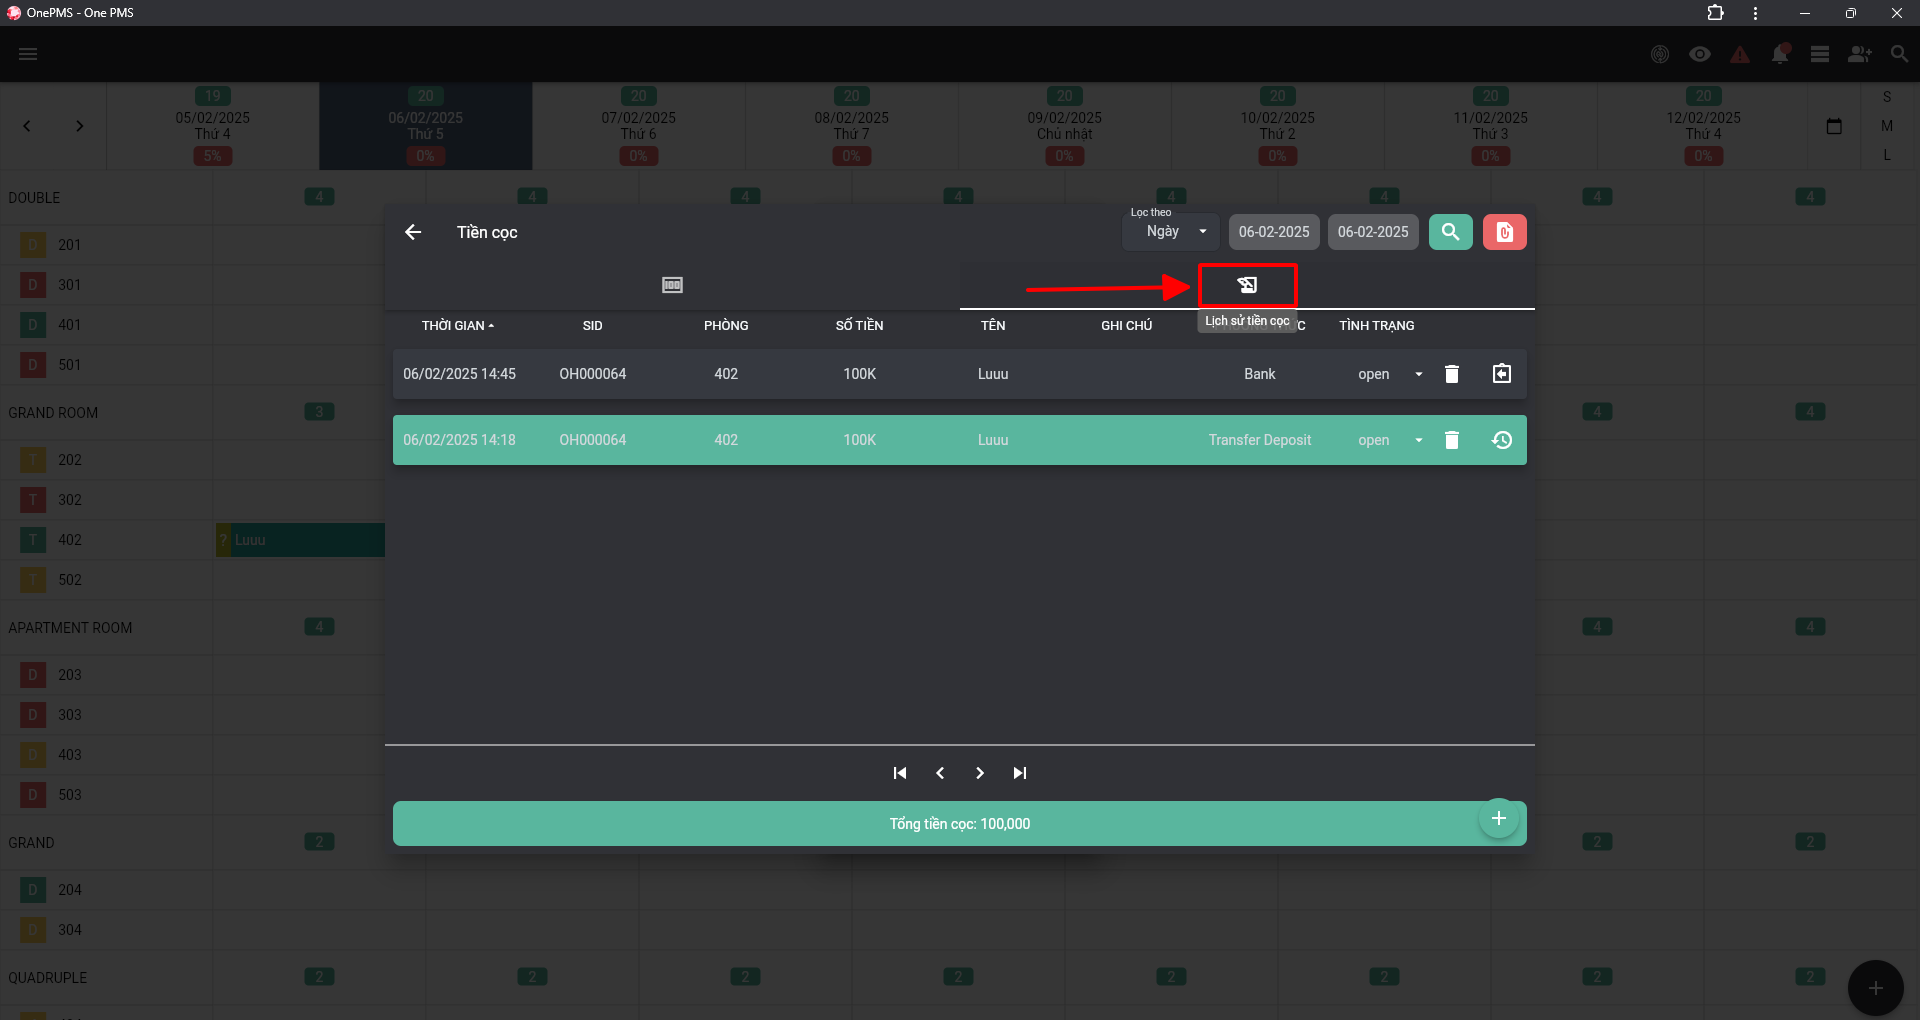
Task: Click the refund icon on the Bank row
Action: pyautogui.click(x=1502, y=374)
